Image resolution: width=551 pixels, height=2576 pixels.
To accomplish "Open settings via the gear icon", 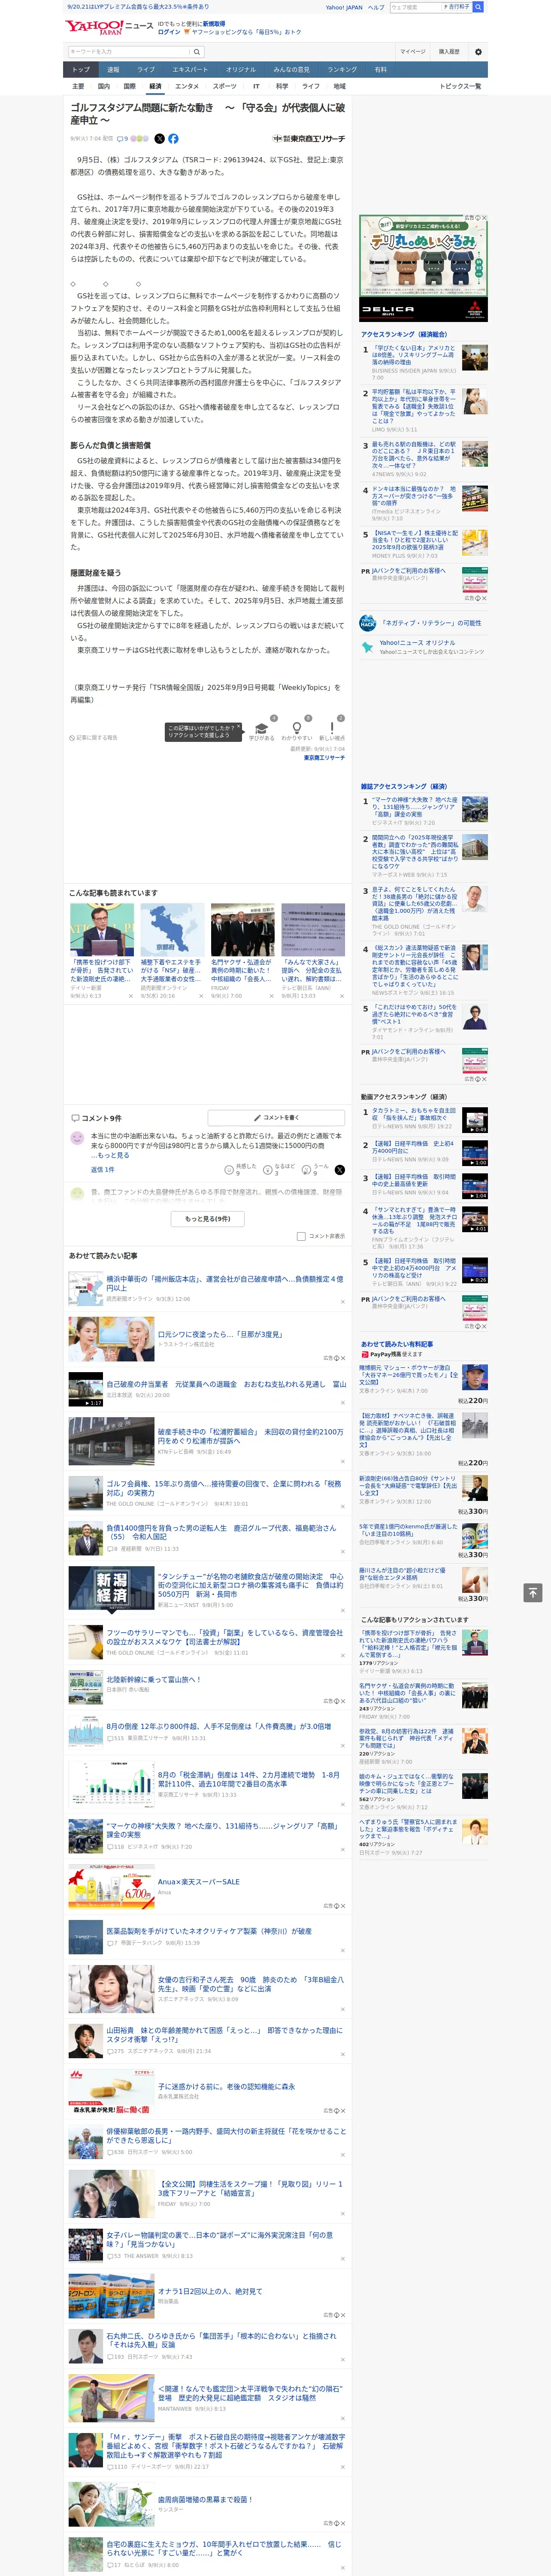I will click(x=477, y=52).
